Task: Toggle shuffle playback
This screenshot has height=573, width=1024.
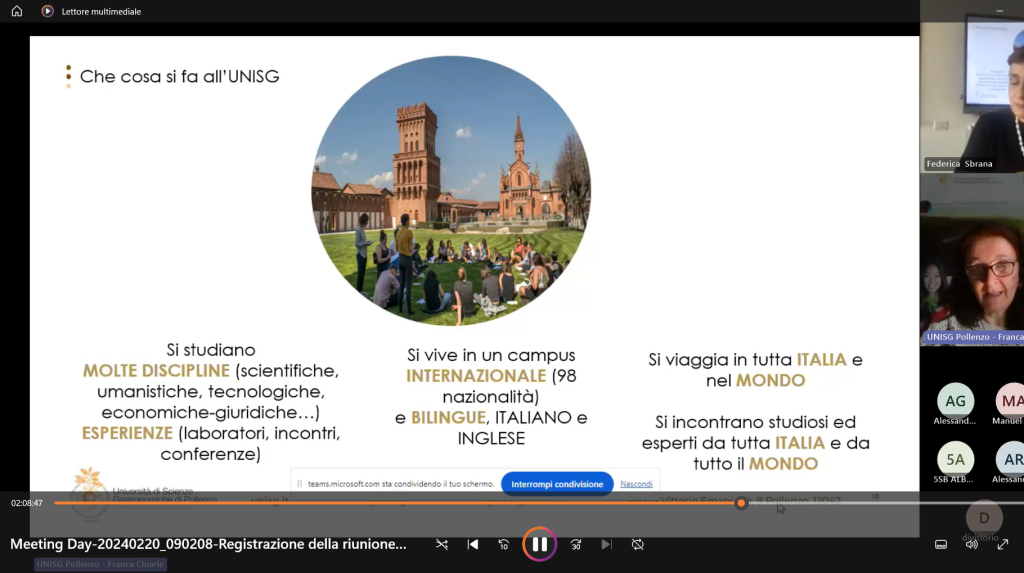Action: (442, 544)
